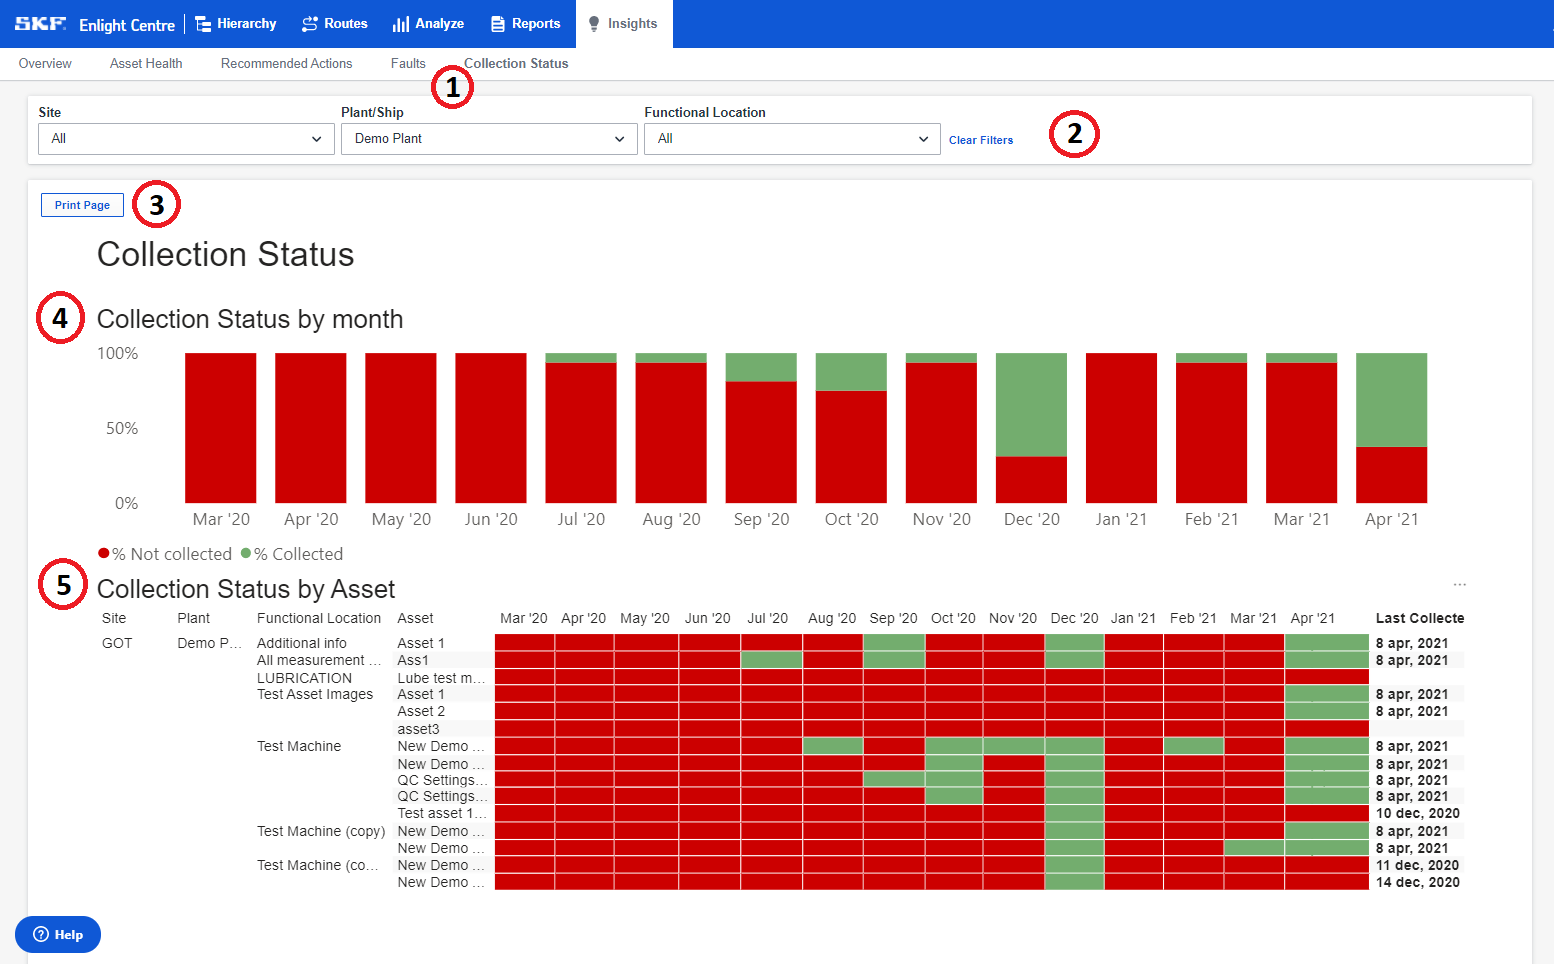Open the Help assistant

pos(57,934)
